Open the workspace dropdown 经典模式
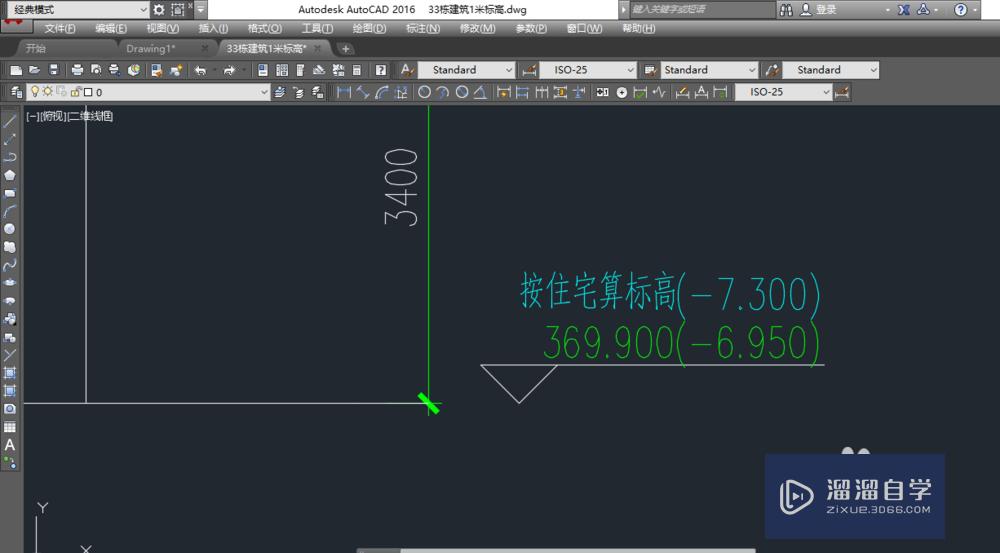This screenshot has width=1000, height=553. point(78,10)
